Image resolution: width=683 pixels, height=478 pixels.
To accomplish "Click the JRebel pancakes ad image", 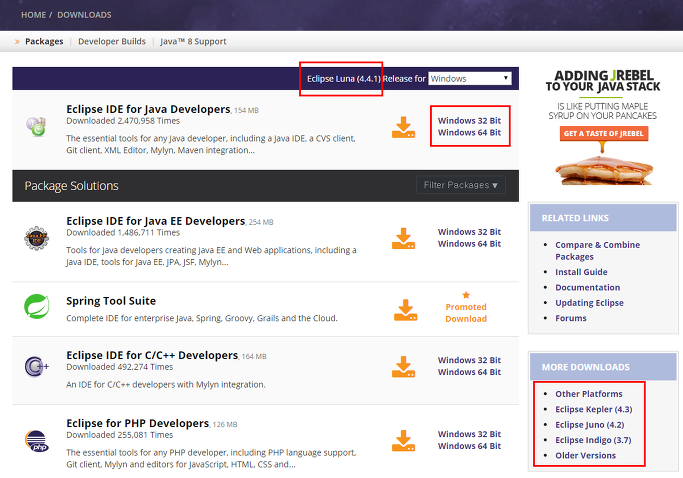I will 603,169.
